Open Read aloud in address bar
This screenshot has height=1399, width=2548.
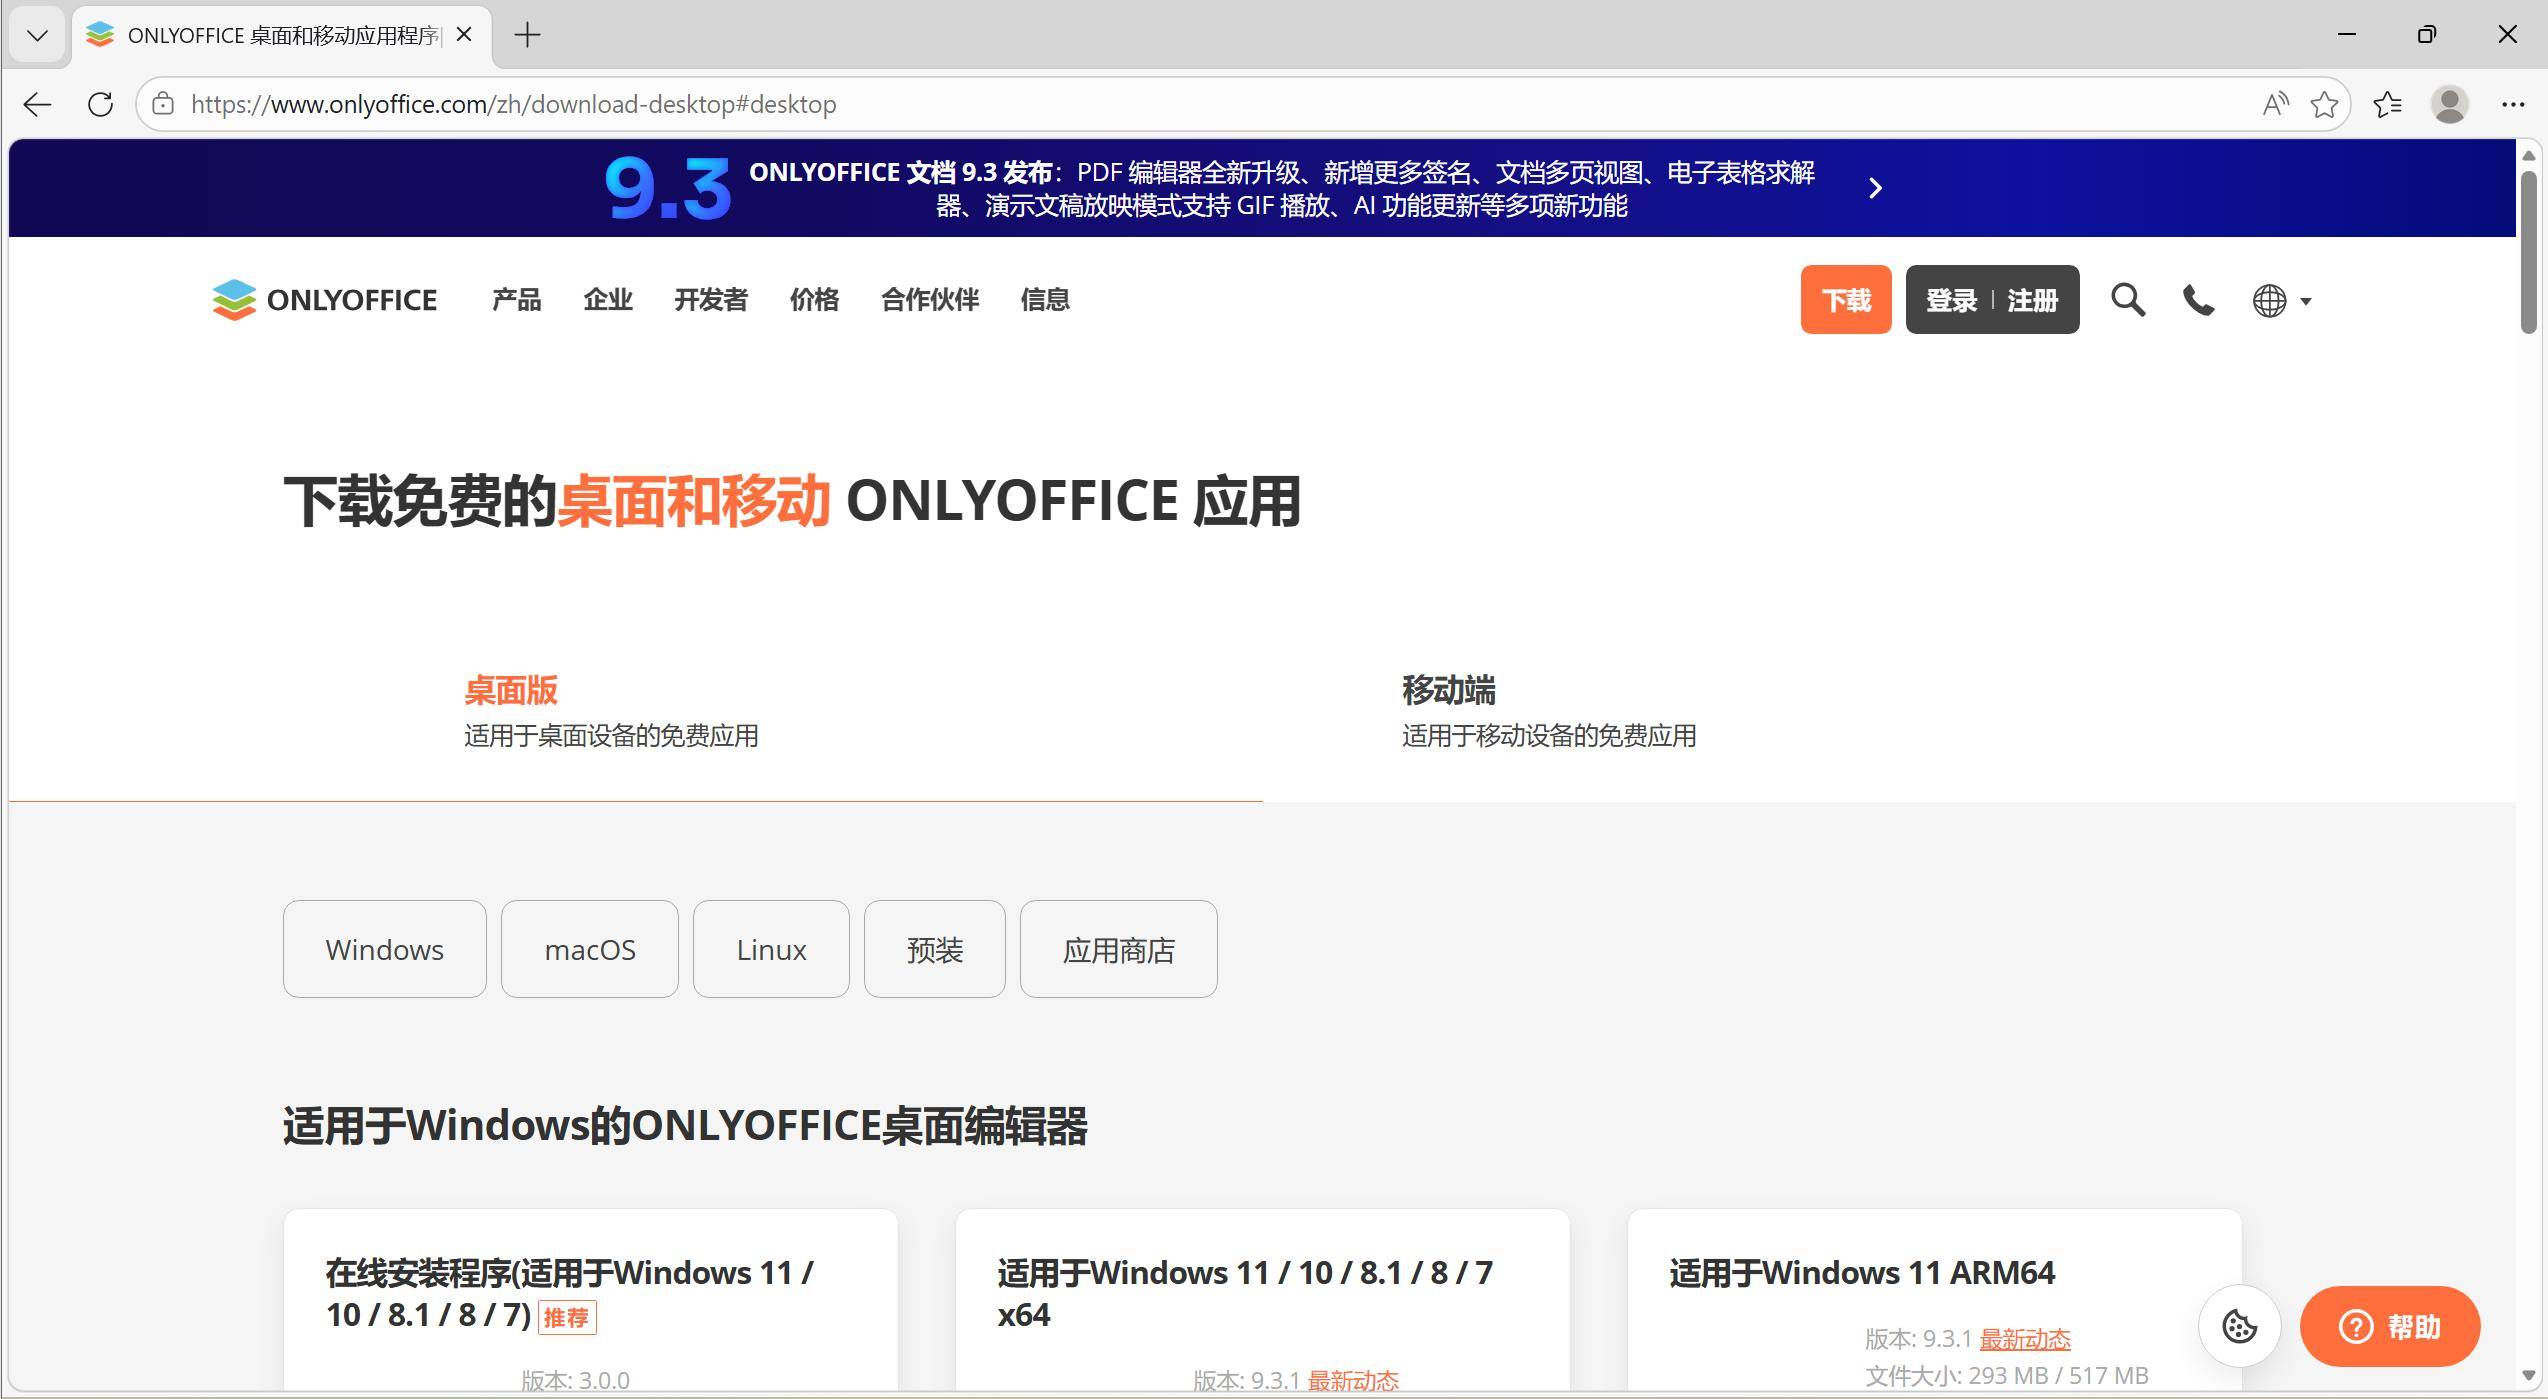tap(2275, 104)
